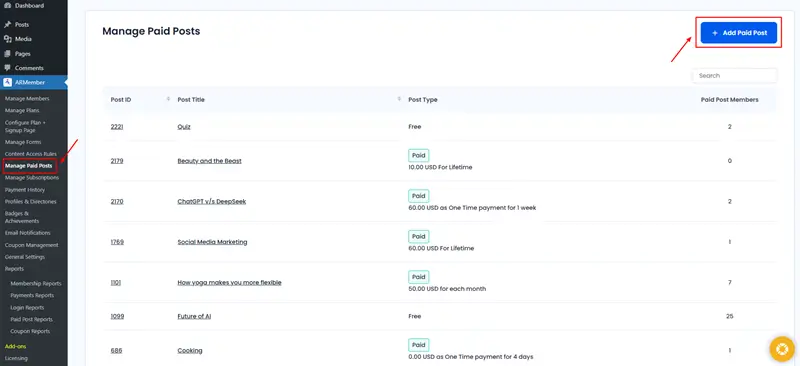The width and height of the screenshot is (800, 366).
Task: Open Coupon Management menu item
Action: [x=32, y=245]
